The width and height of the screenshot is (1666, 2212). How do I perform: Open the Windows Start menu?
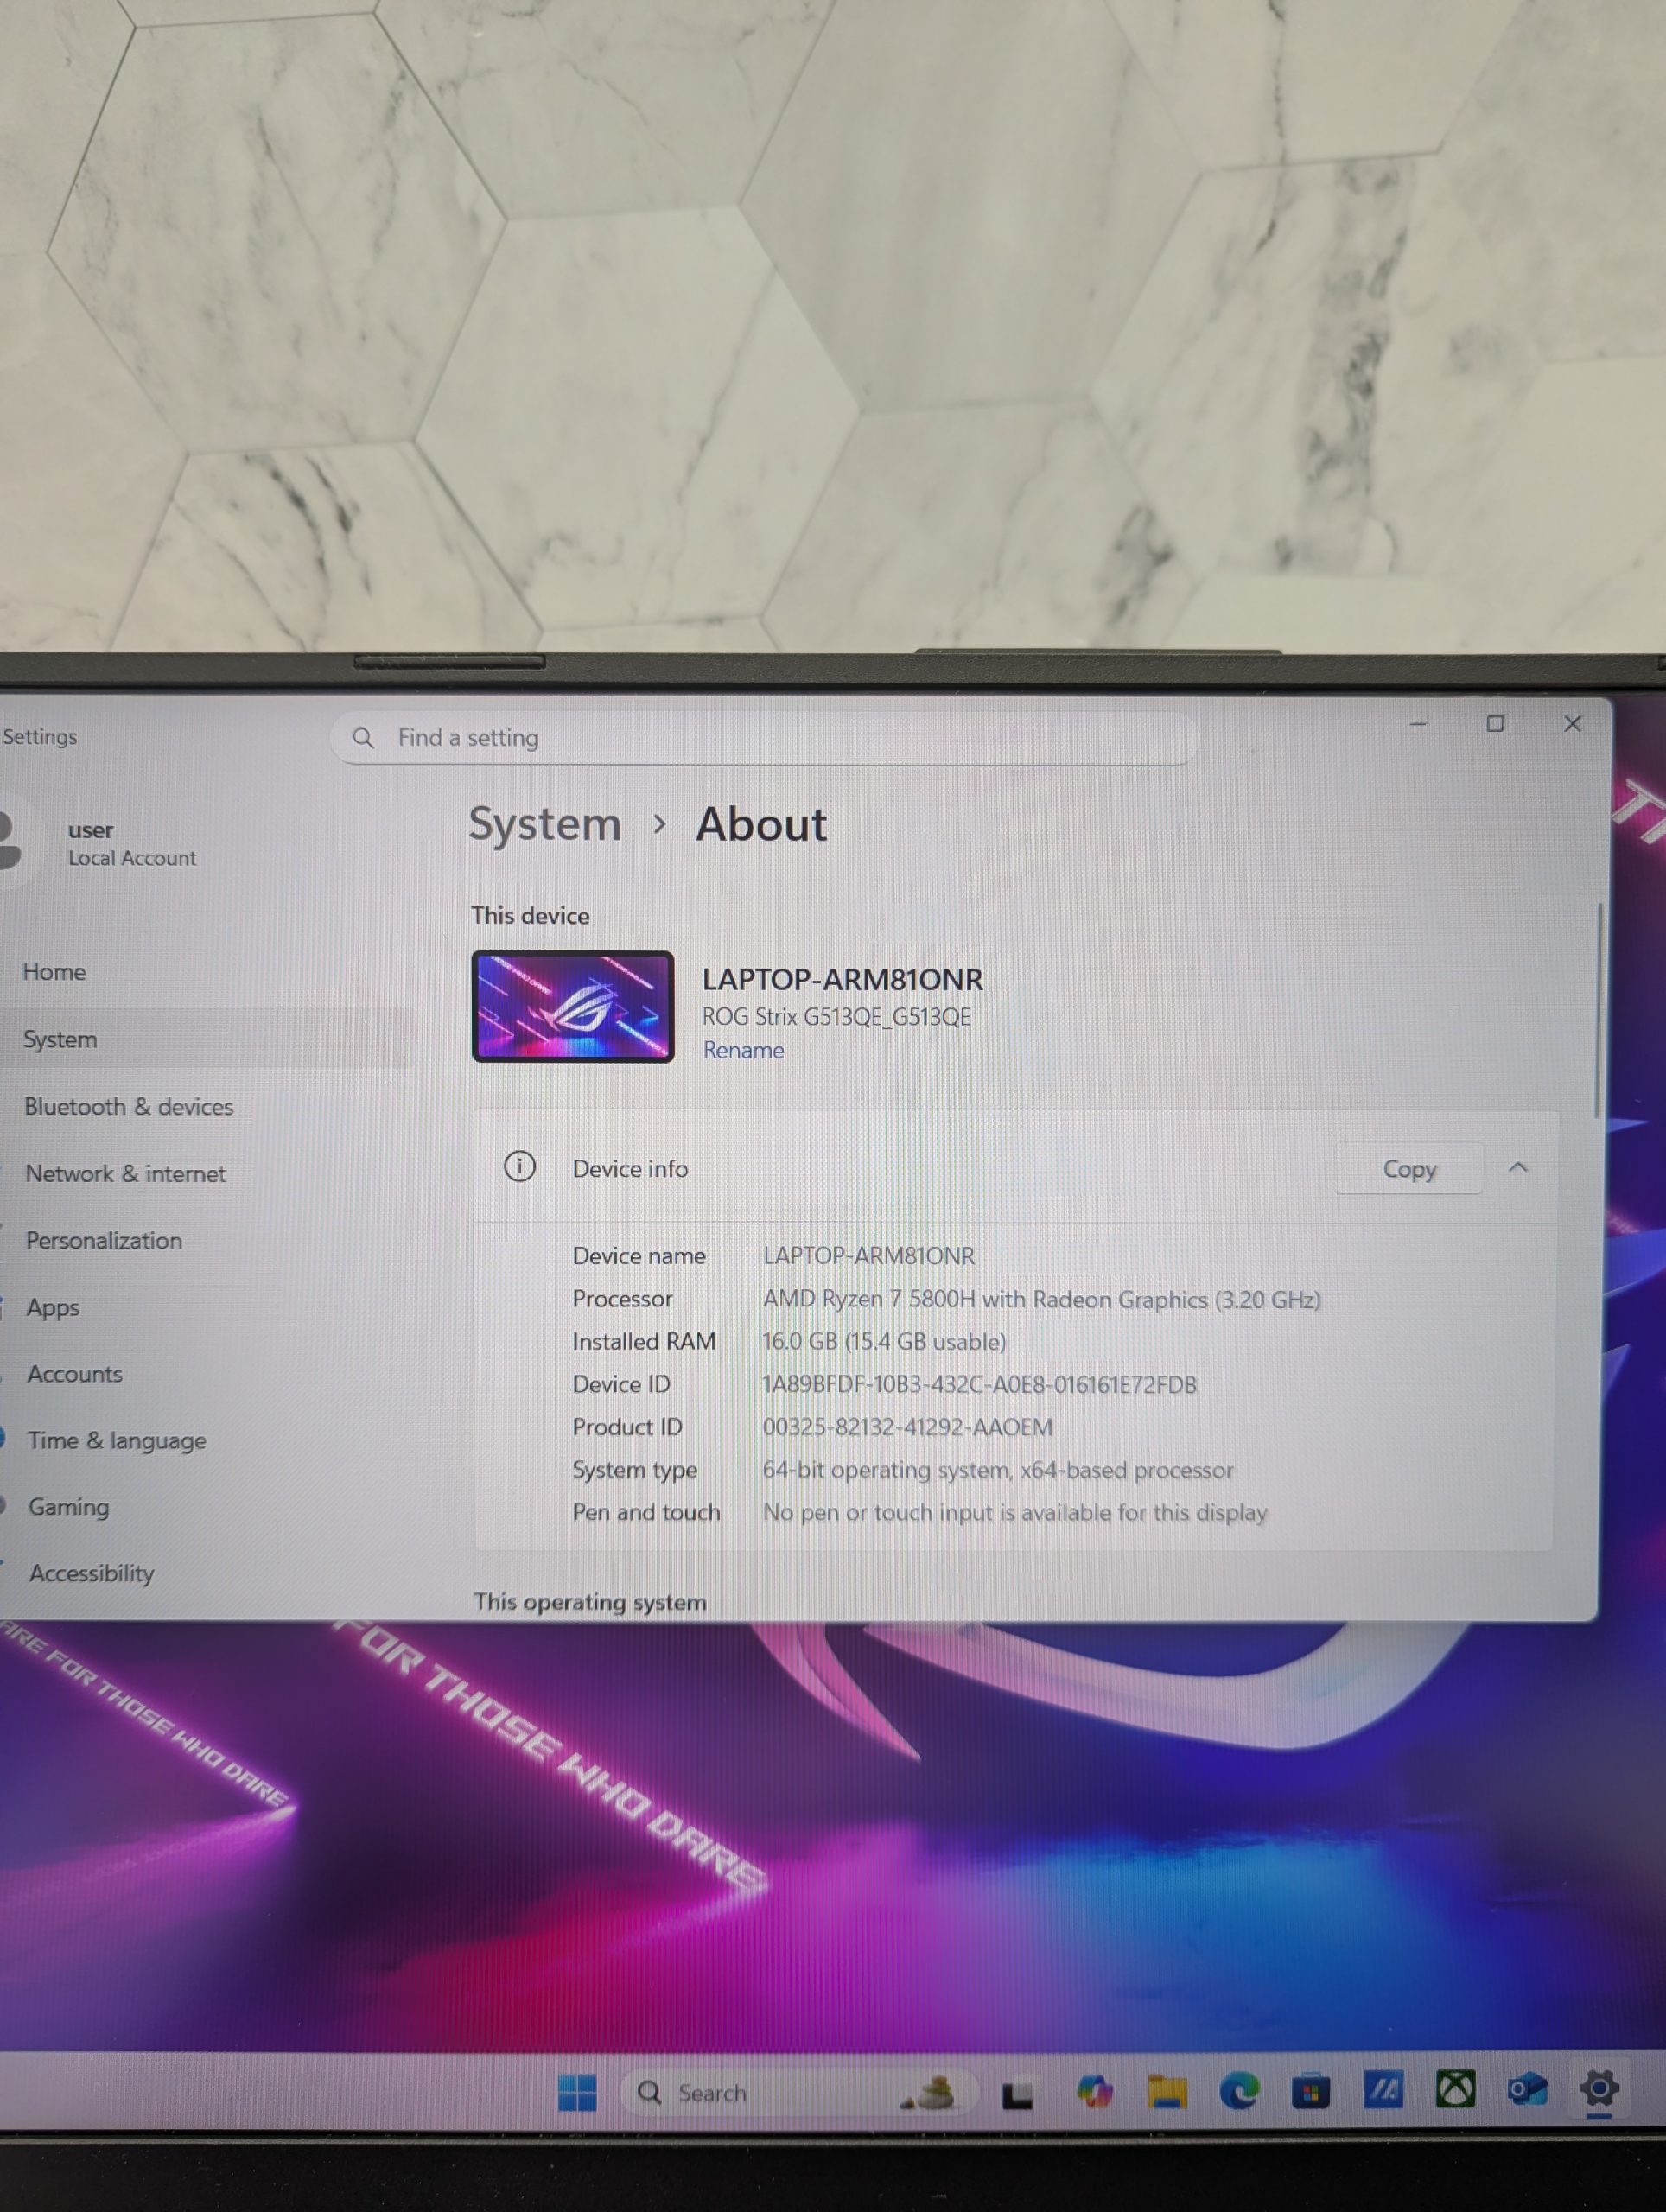pyautogui.click(x=577, y=2091)
